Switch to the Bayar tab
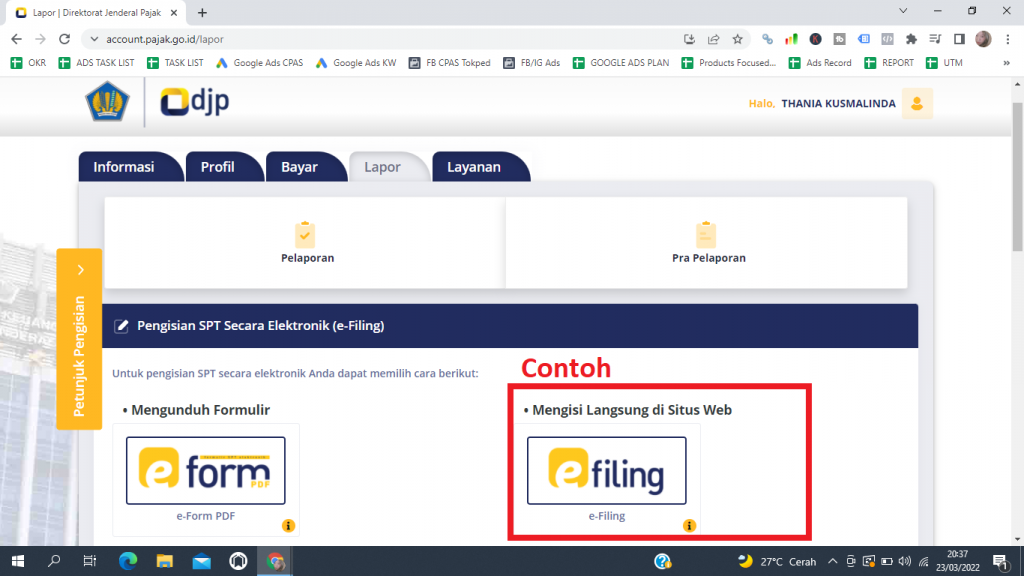1024x576 pixels. click(x=299, y=167)
